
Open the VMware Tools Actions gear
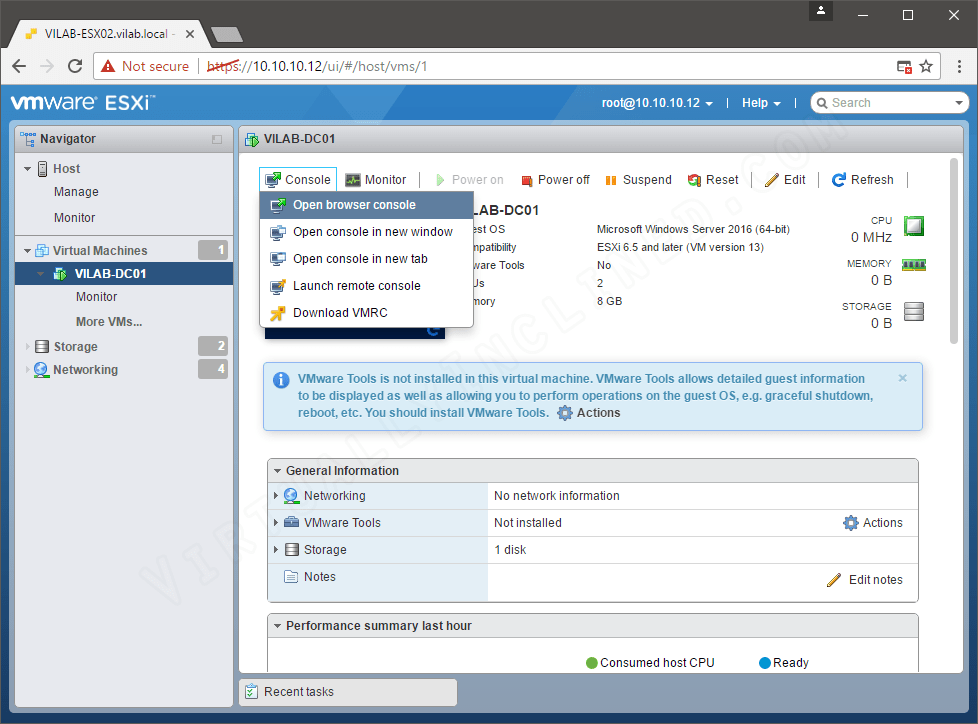(x=850, y=522)
